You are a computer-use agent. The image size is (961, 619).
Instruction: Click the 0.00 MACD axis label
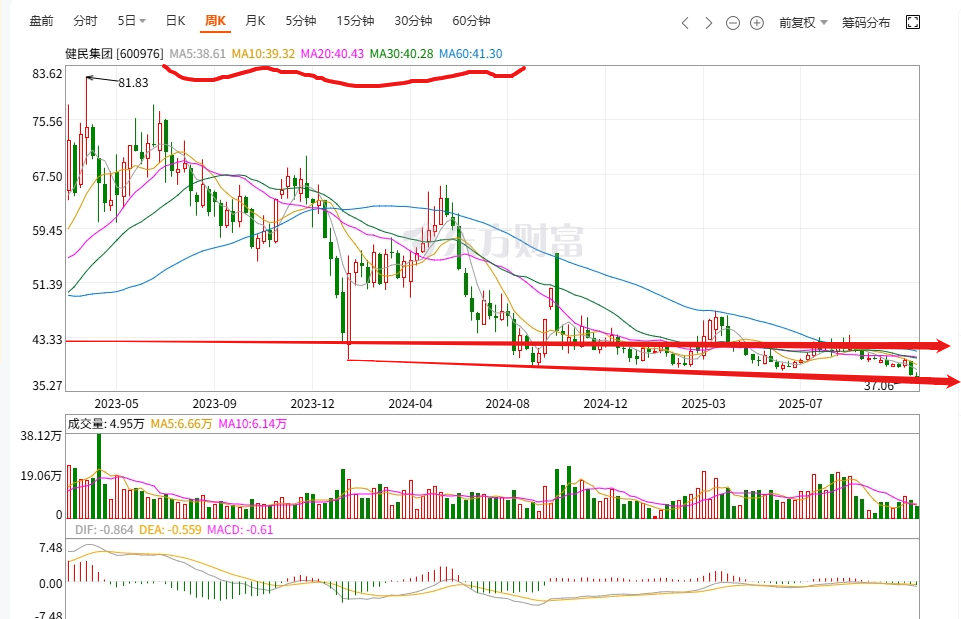pyautogui.click(x=51, y=583)
